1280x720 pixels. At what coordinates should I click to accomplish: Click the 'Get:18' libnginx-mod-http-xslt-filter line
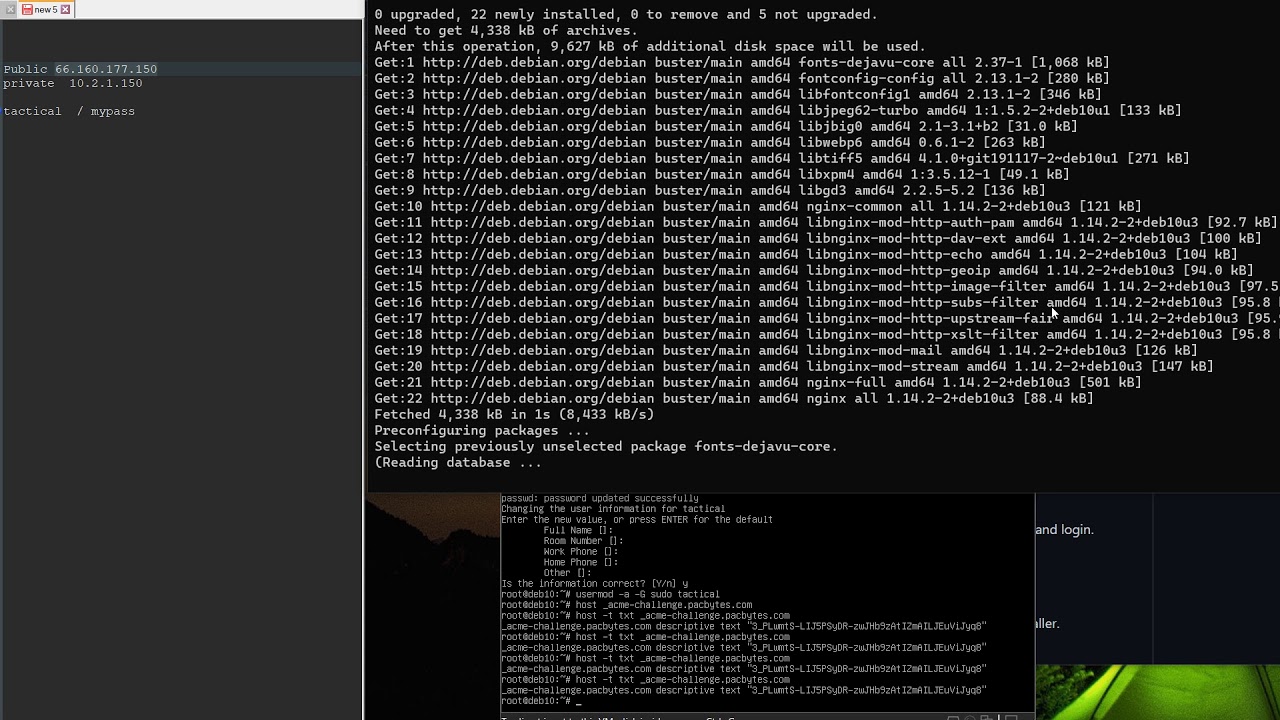point(827,334)
